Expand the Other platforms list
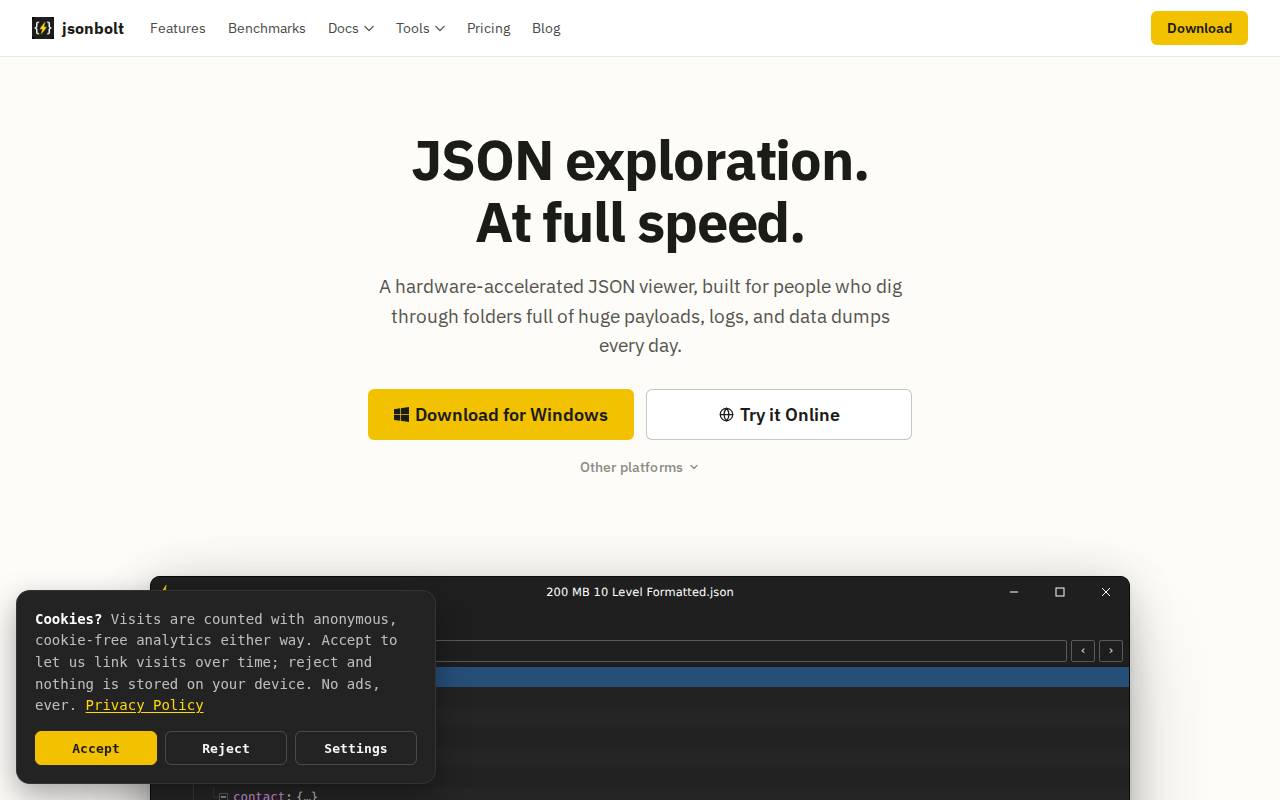The height and width of the screenshot is (800, 1280). click(639, 467)
